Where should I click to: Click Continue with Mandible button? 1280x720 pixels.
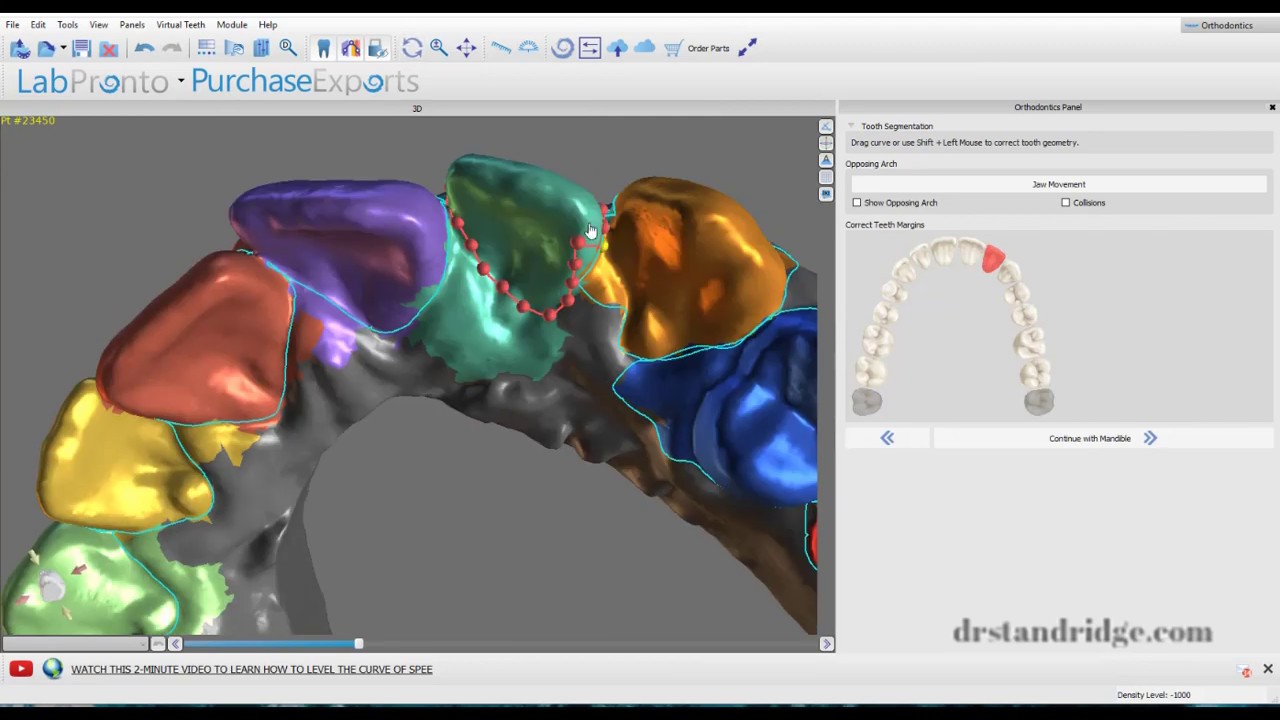click(1103, 438)
